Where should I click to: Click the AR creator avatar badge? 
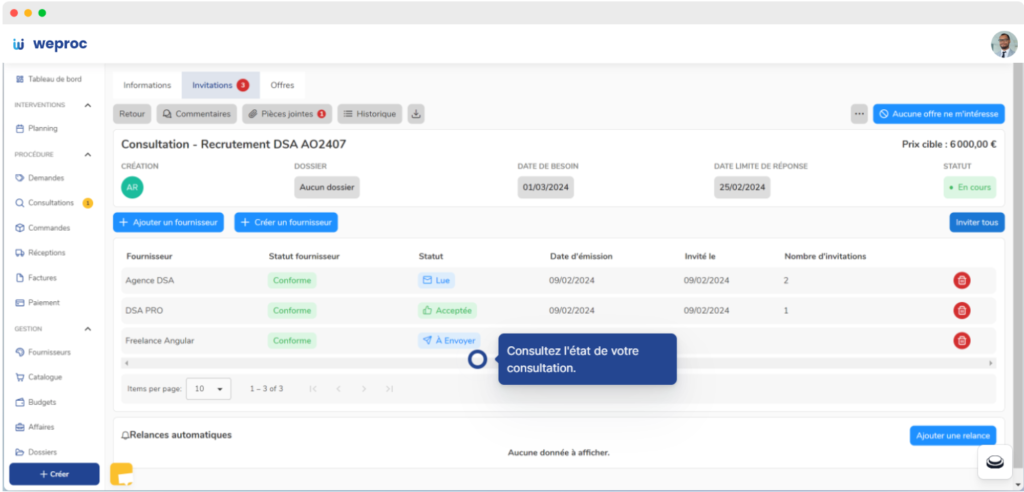click(132, 187)
